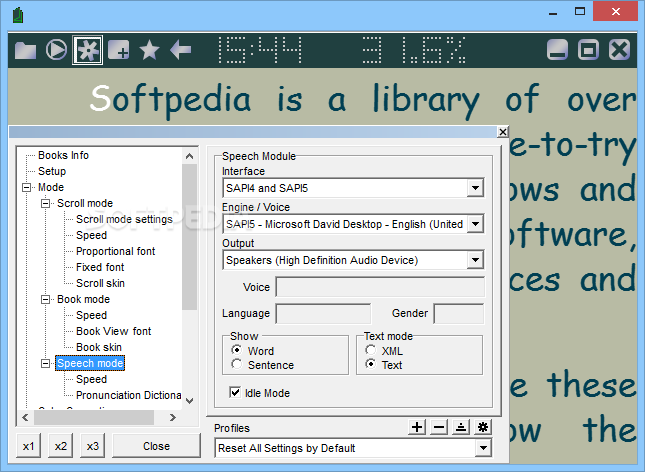
Task: Select Speed under Scroll mode
Action: [x=91, y=235]
